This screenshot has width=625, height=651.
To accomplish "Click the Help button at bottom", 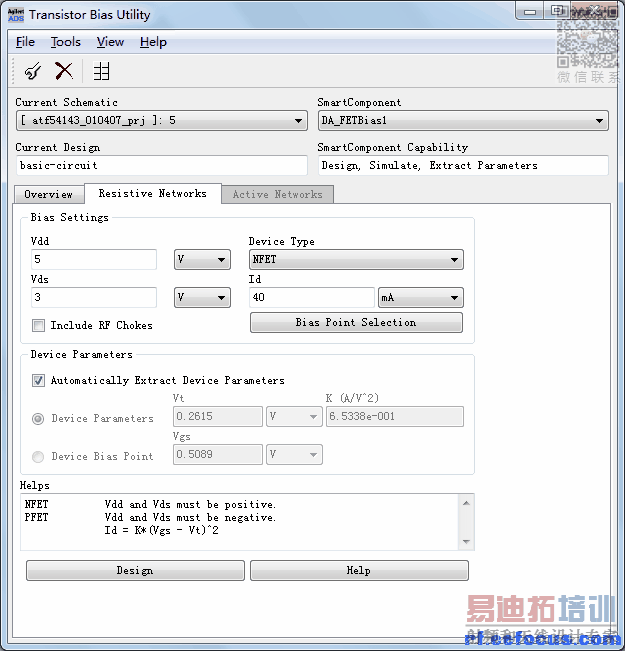I will coord(359,570).
